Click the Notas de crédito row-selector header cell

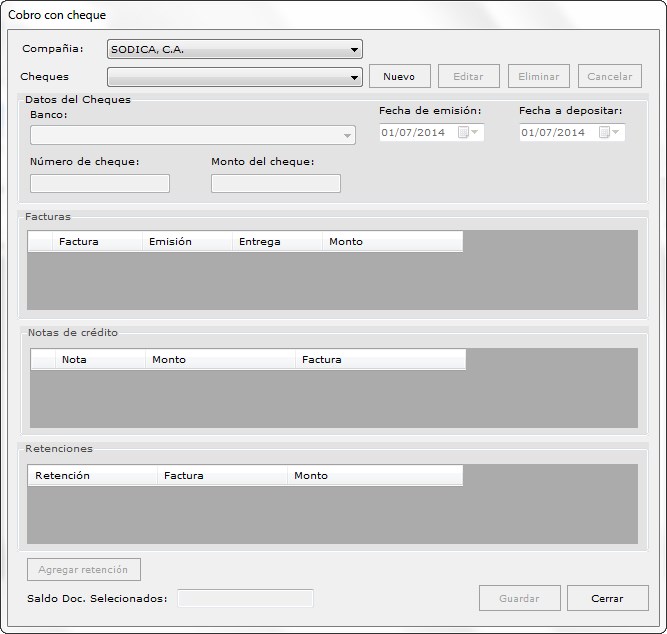click(43, 360)
